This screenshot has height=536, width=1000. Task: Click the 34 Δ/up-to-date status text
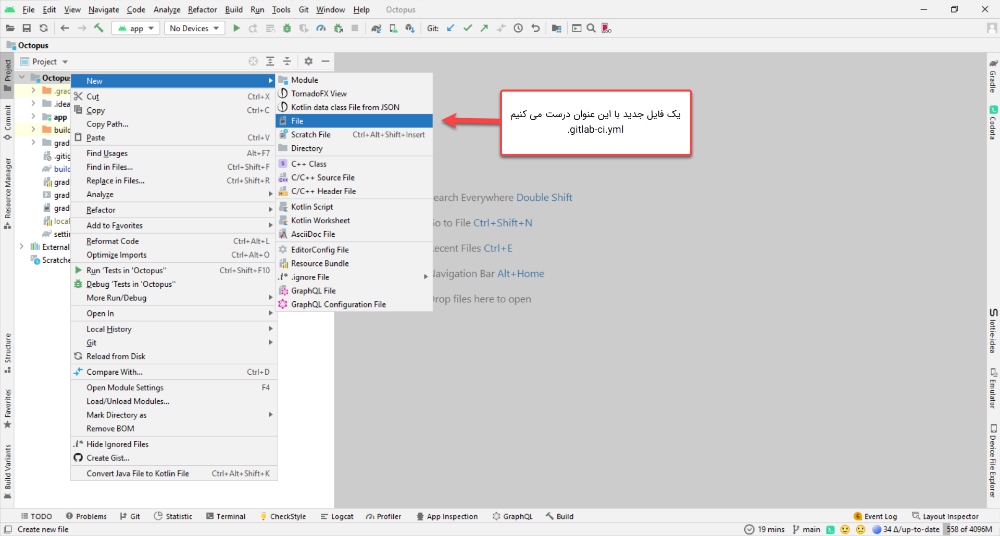906,530
